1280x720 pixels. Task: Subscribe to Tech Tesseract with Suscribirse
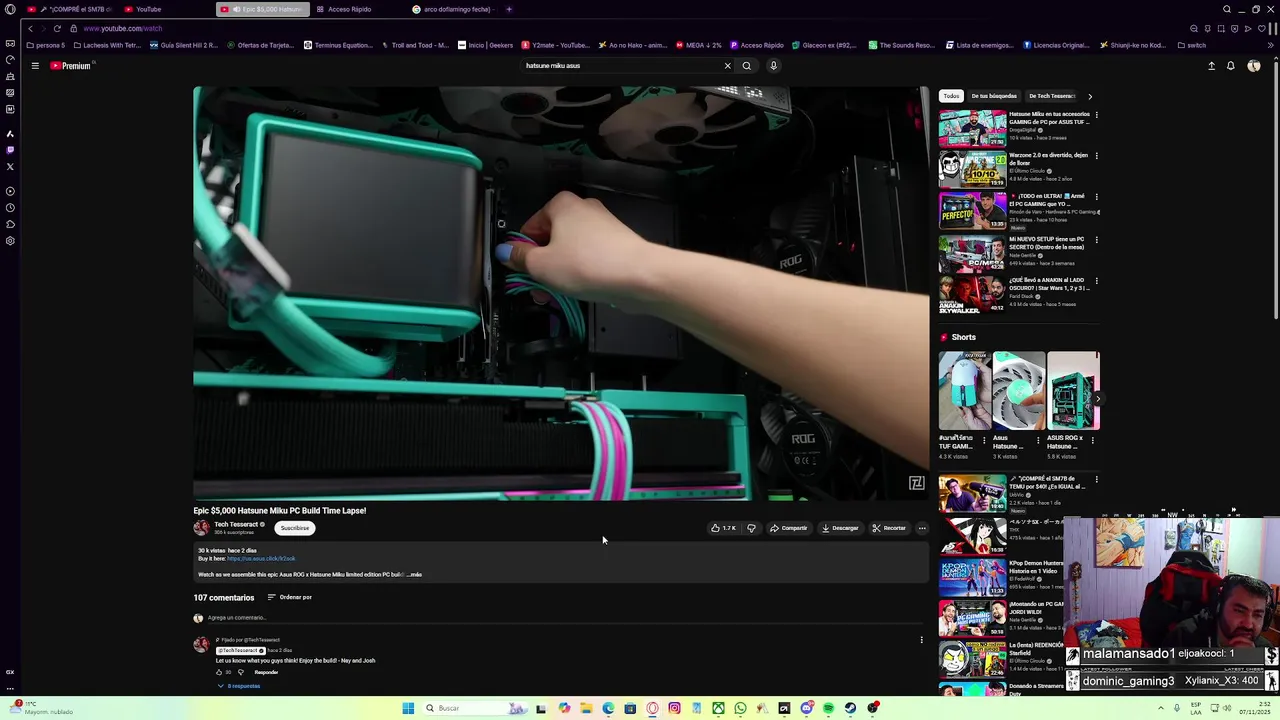[295, 528]
